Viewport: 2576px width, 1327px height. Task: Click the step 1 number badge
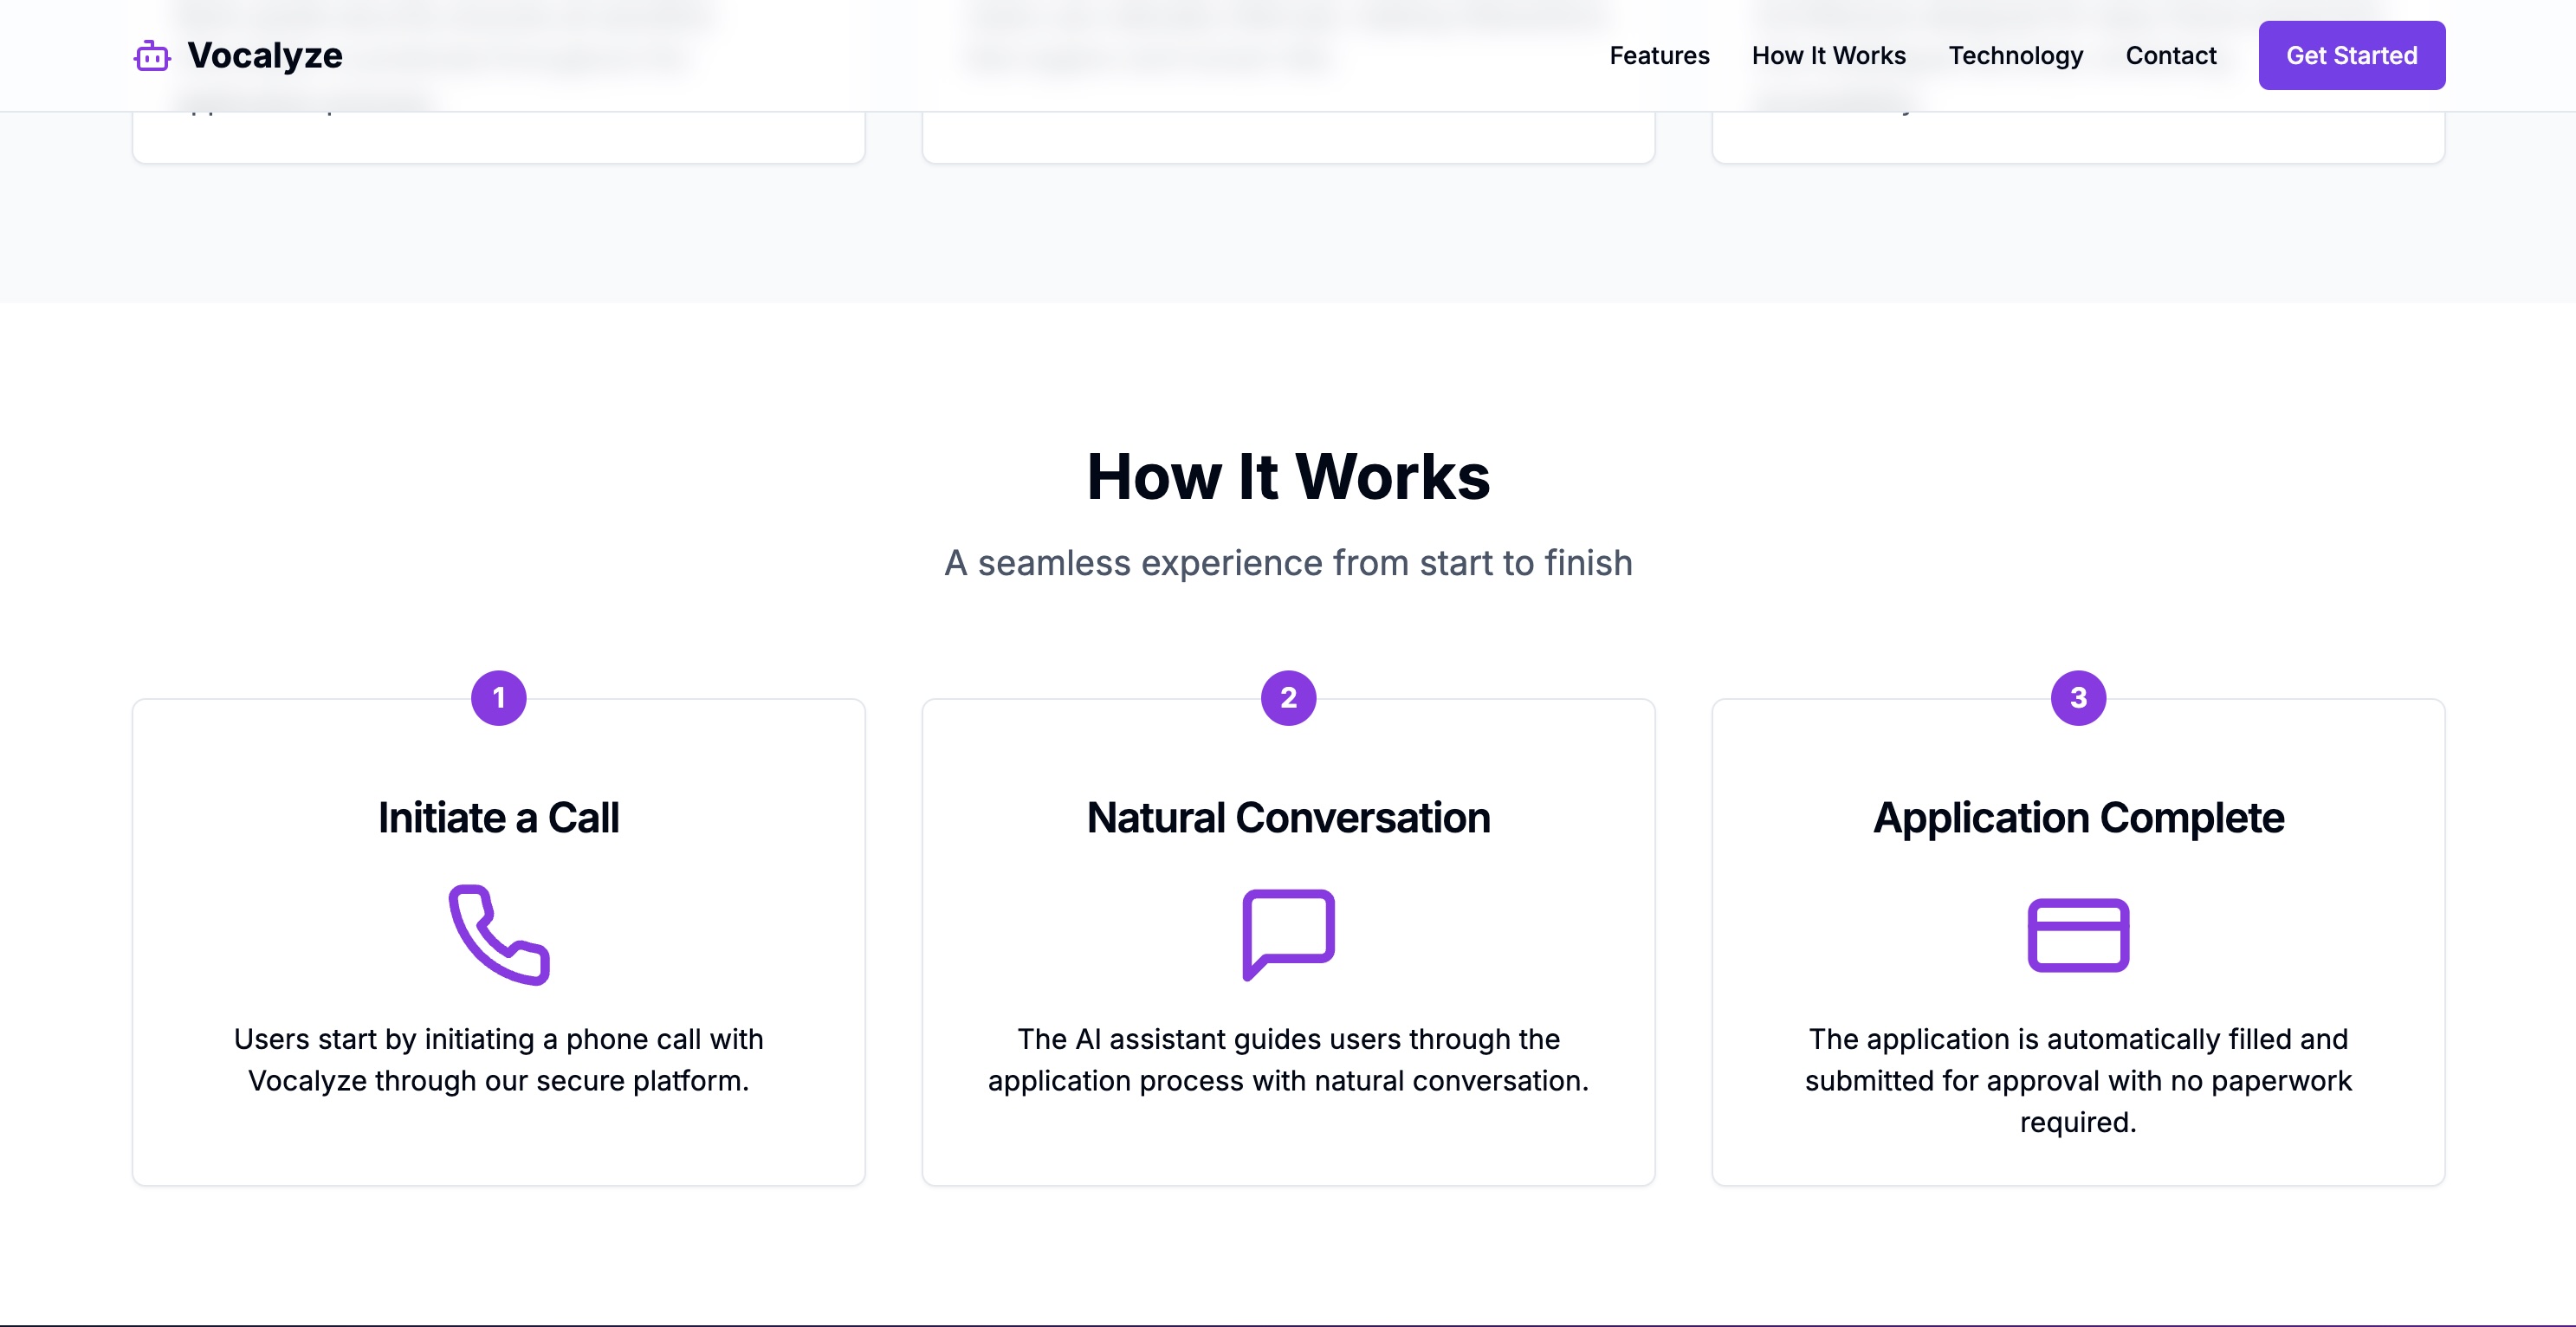tap(499, 698)
